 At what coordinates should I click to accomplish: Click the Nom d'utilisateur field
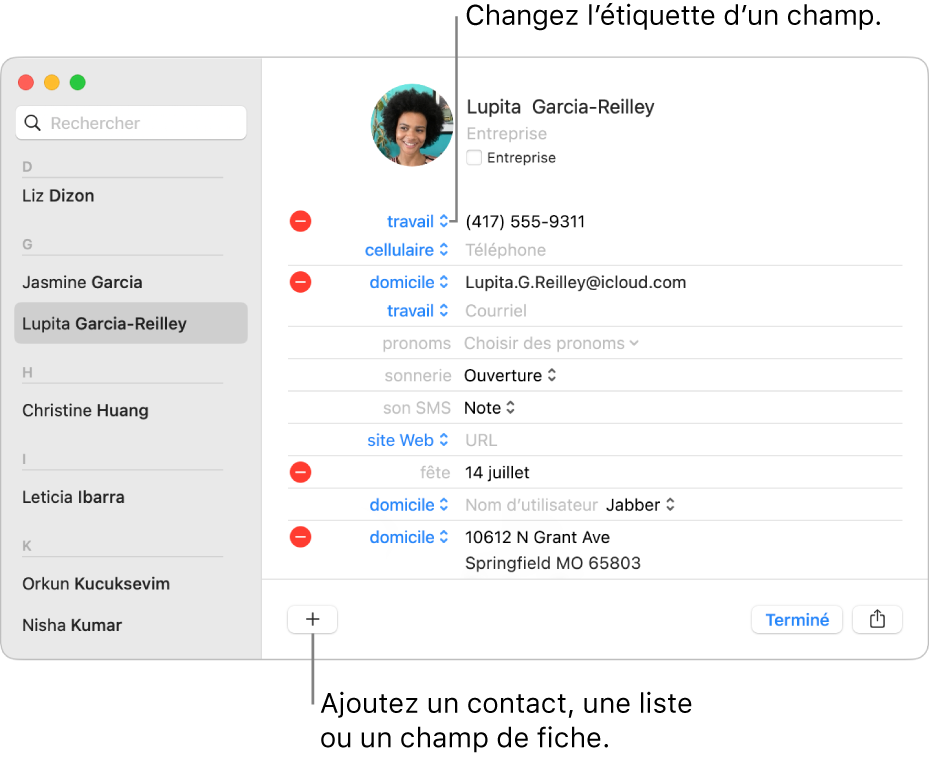531,505
